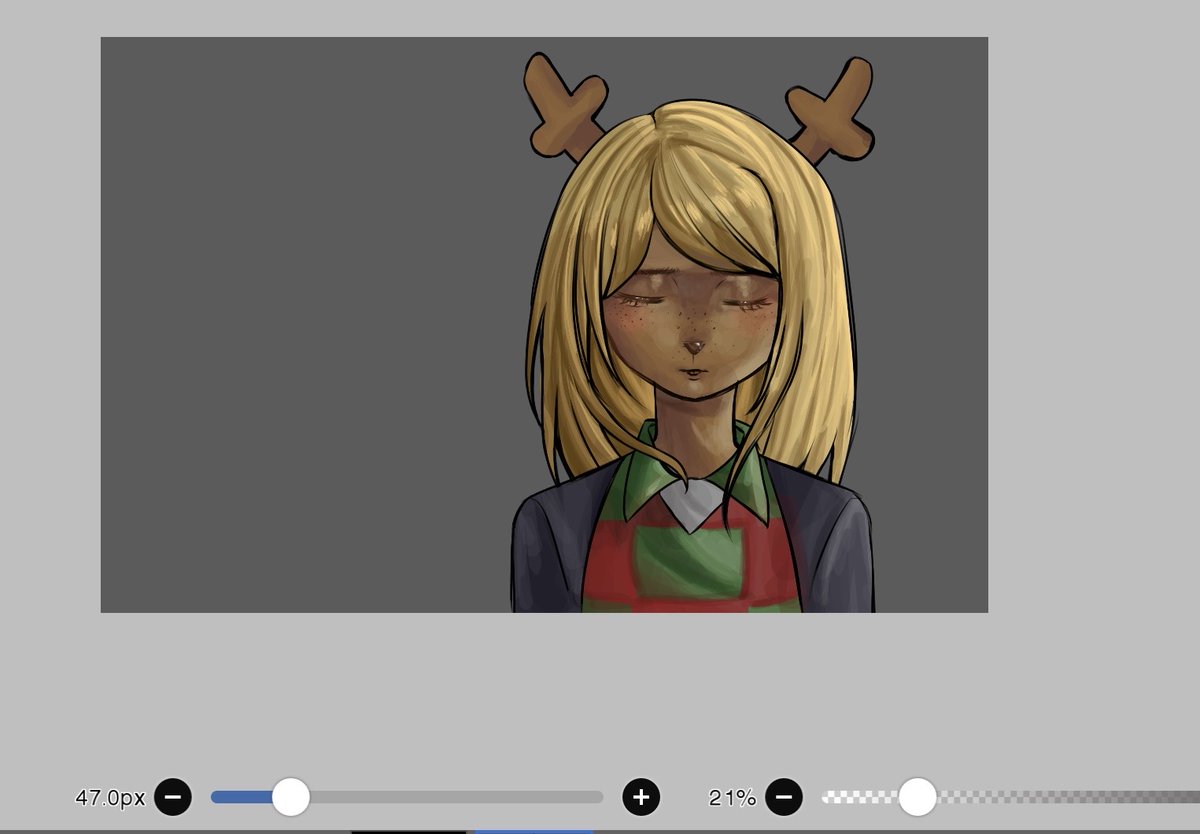Decrease opacity with minus button
This screenshot has width=1200, height=834.
(x=784, y=797)
